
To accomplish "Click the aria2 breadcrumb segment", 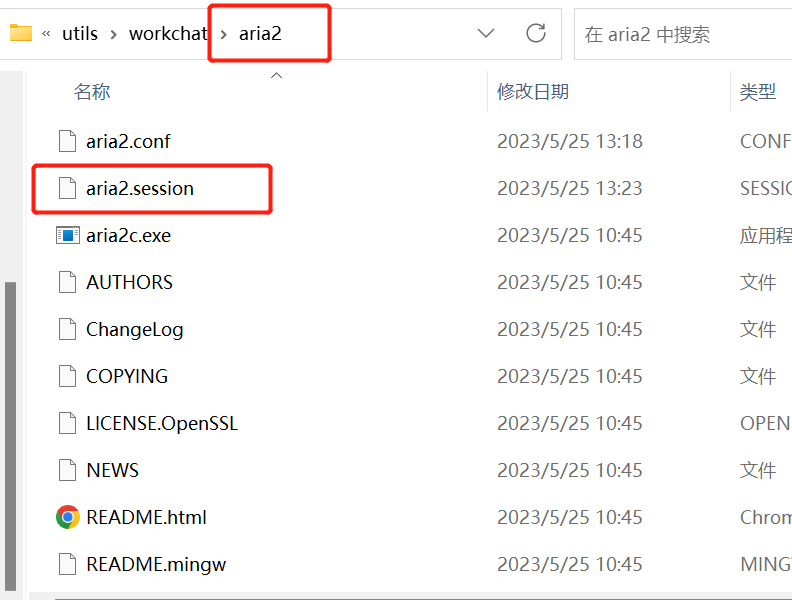I will 260,33.
